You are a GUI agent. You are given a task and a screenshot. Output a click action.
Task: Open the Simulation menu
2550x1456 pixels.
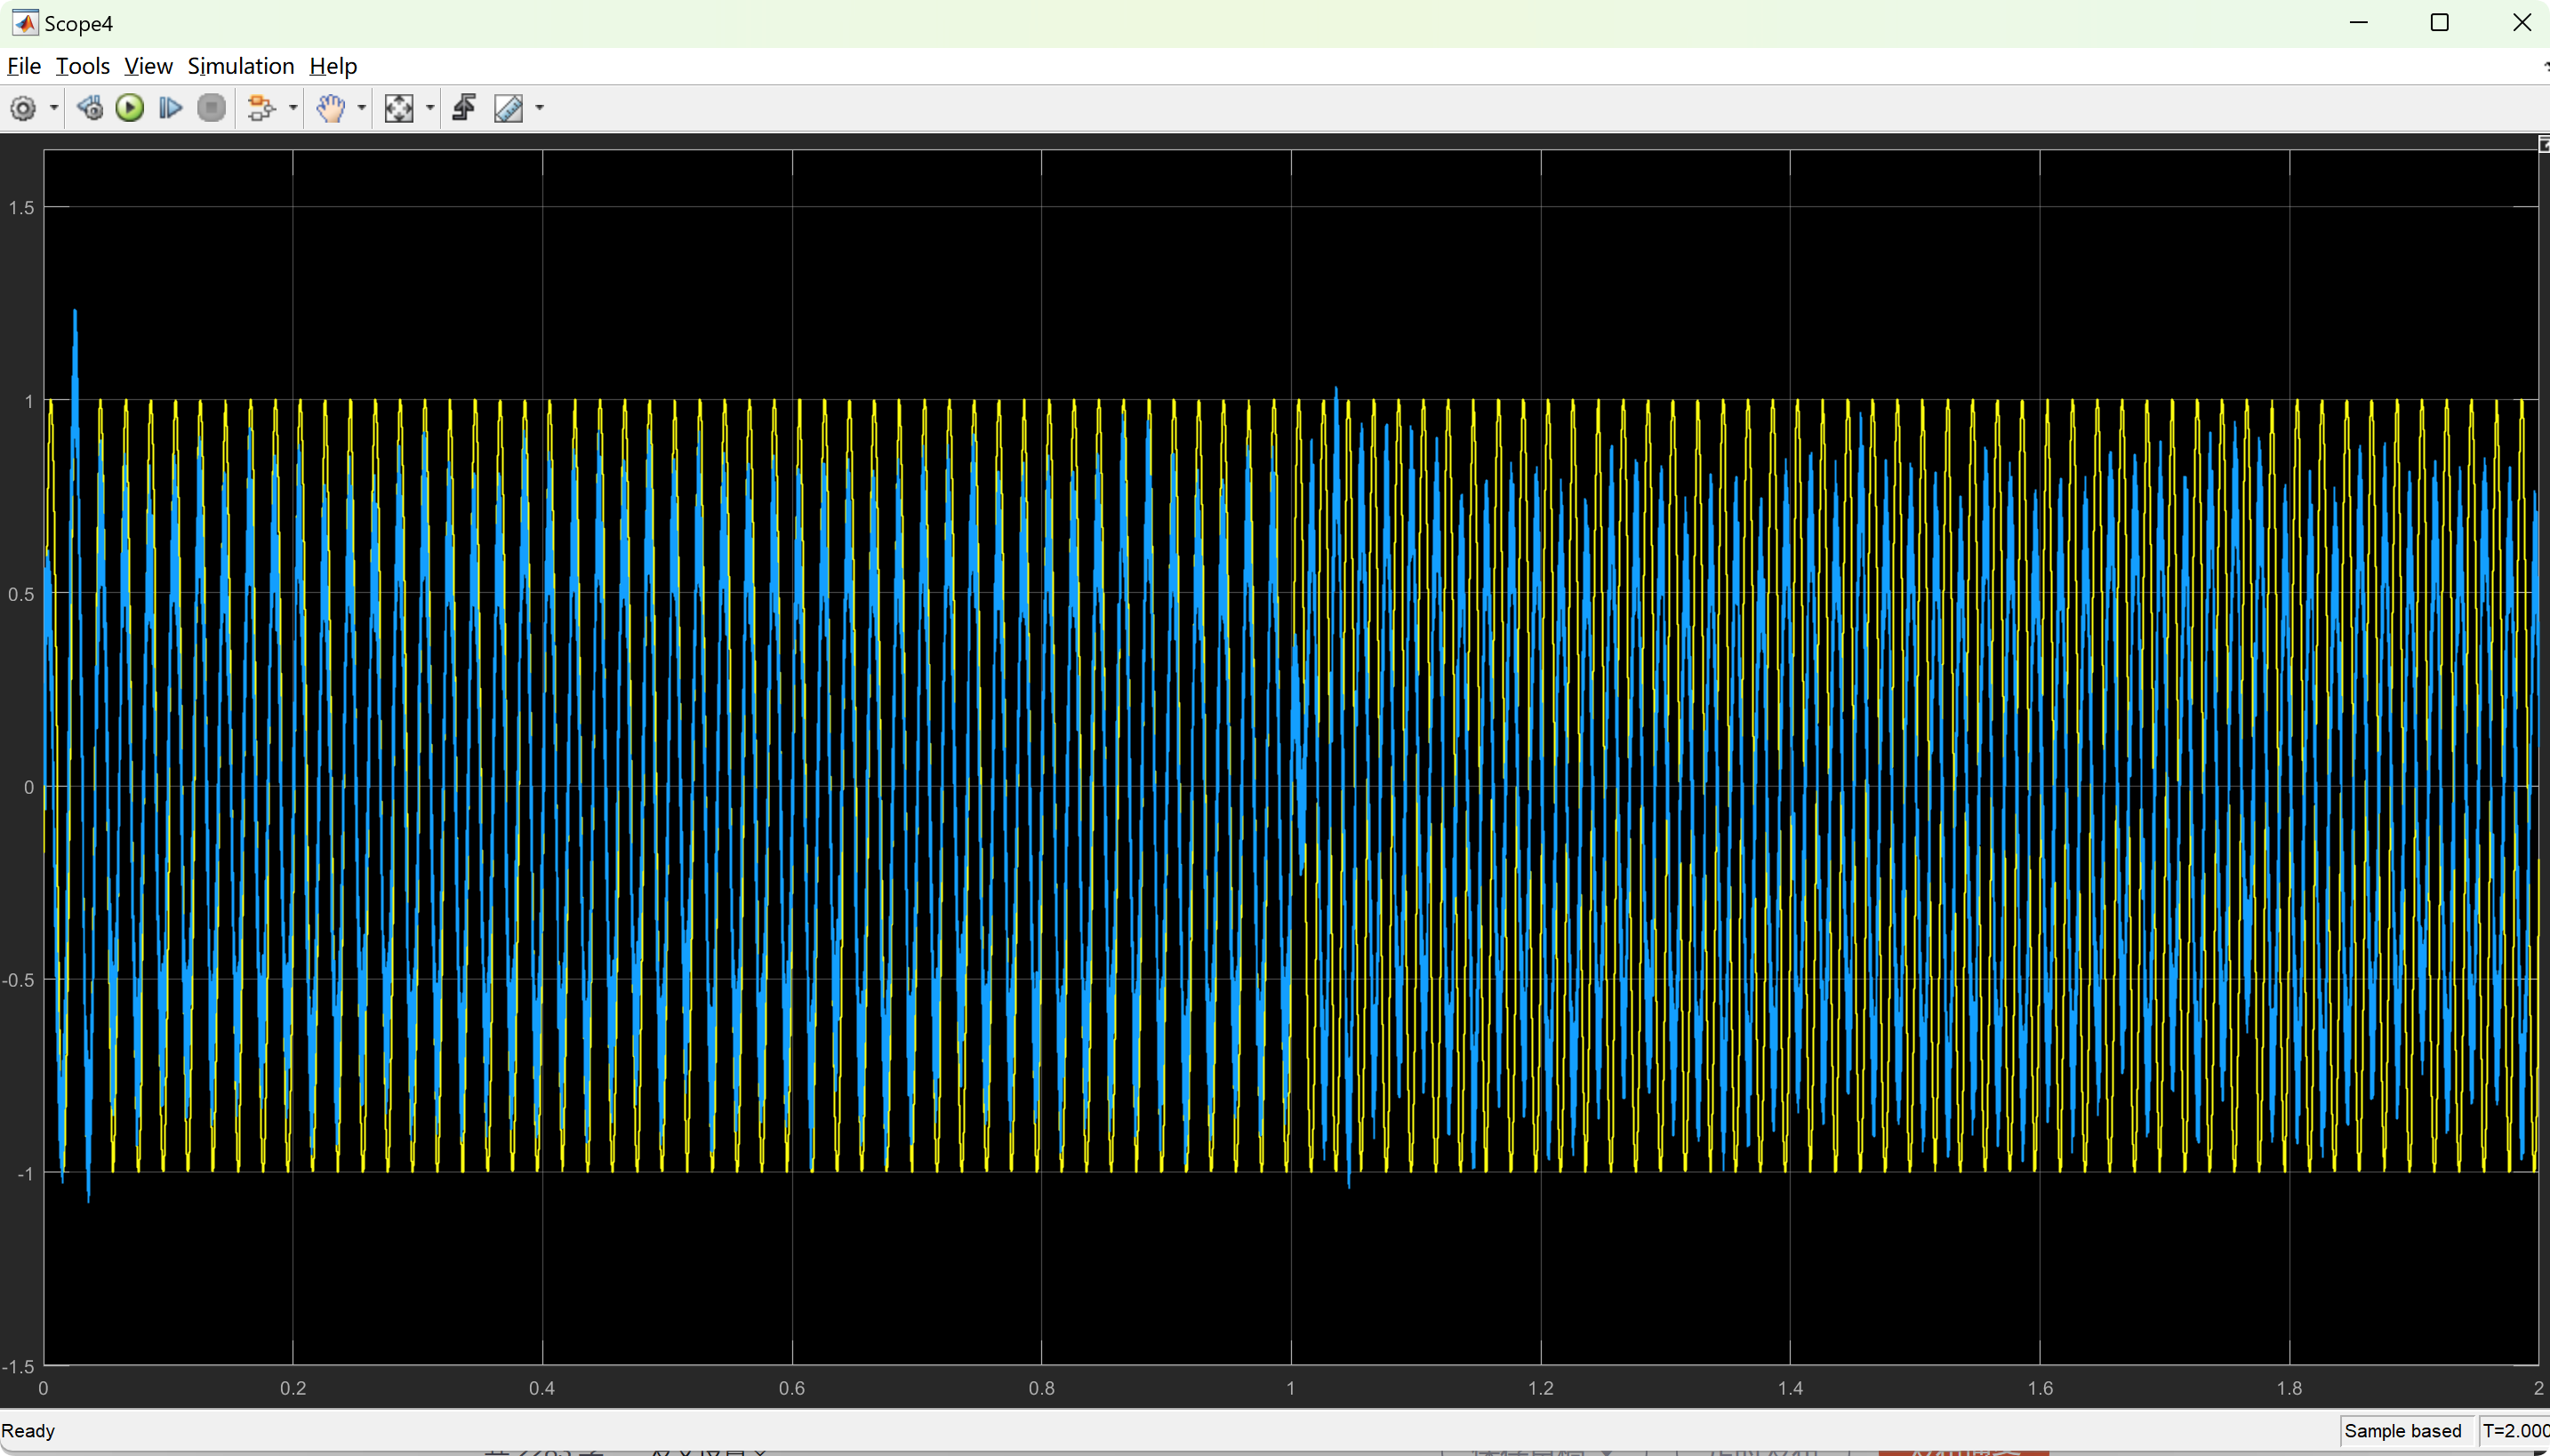[x=240, y=66]
